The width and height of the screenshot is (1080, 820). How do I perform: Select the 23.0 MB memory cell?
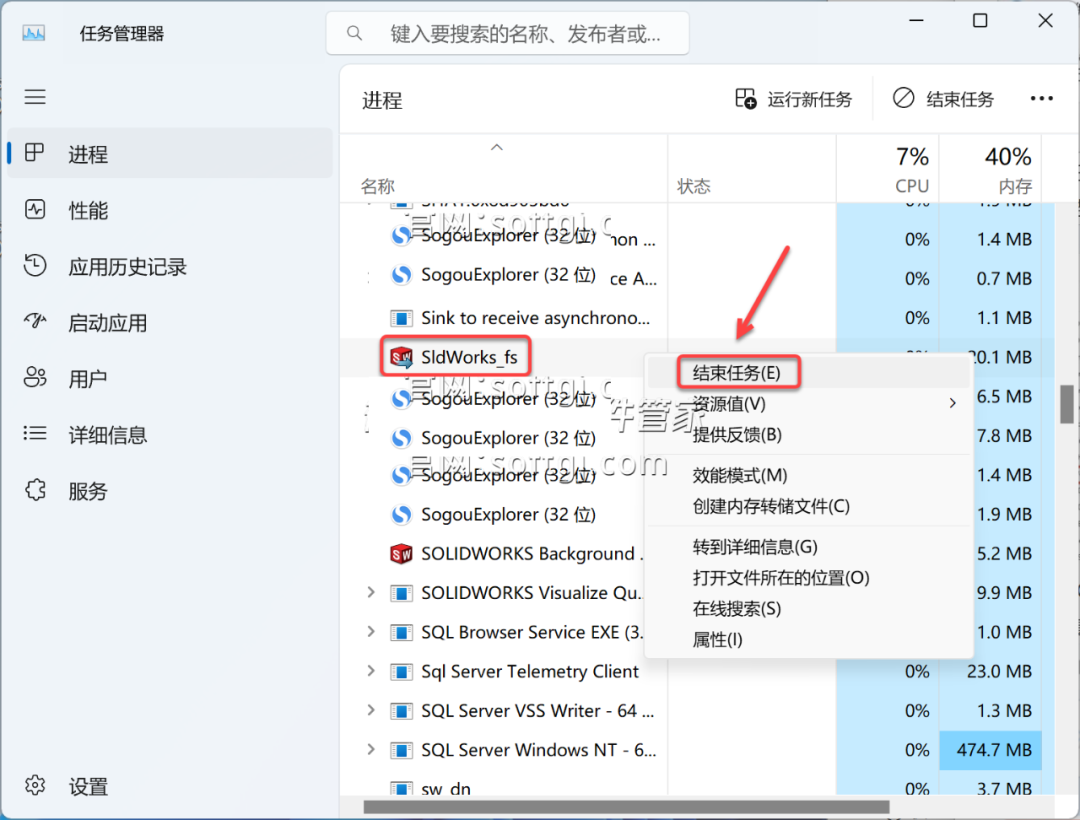990,671
